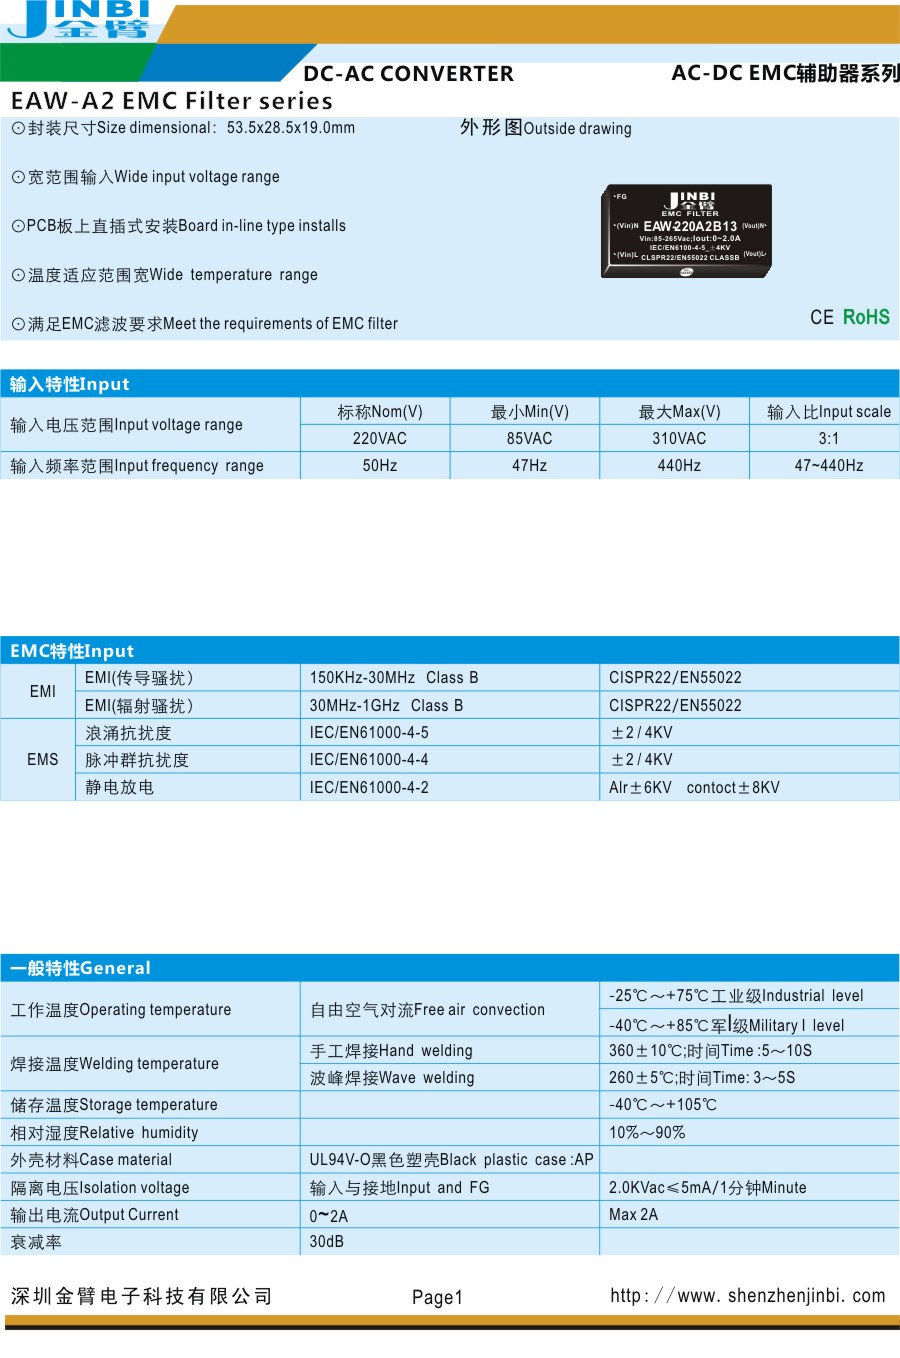This screenshot has width=900, height=1358.
Task: Click the bullet icon beside EMC filter requirements
Action: tap(18, 324)
